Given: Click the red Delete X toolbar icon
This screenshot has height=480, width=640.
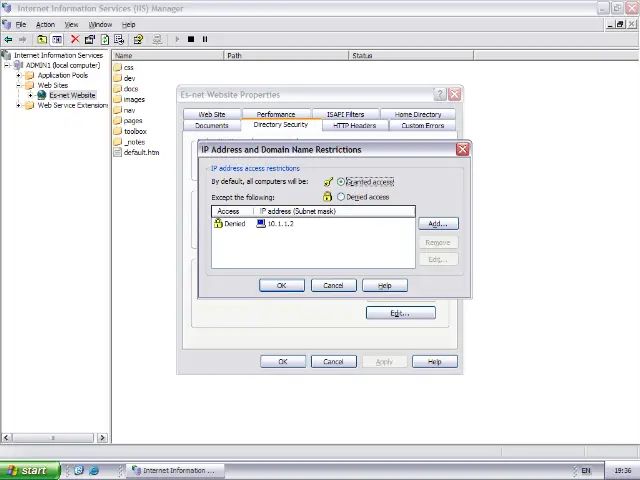Looking at the screenshot, I should tap(75, 39).
